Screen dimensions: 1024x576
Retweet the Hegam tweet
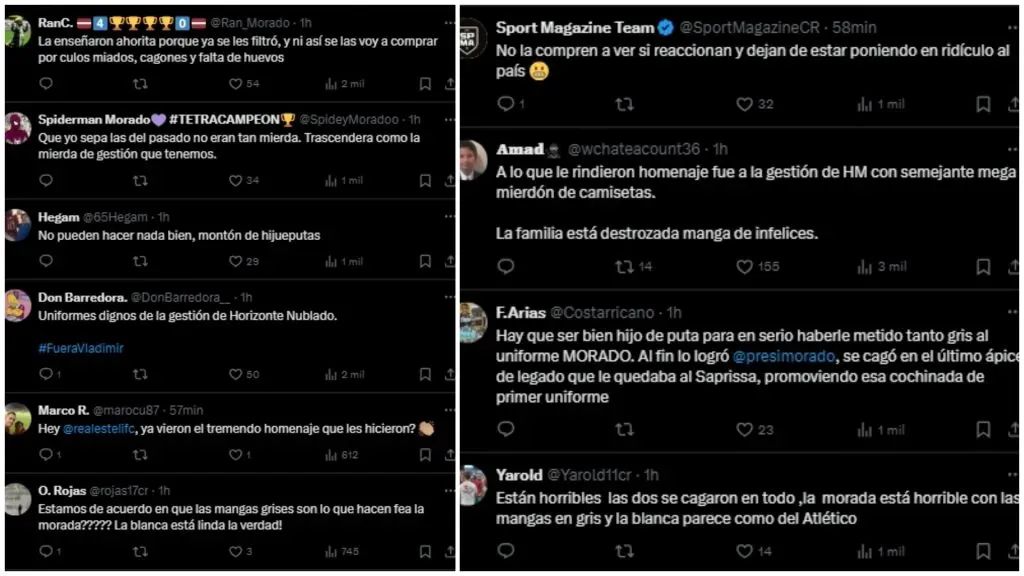click(x=140, y=261)
